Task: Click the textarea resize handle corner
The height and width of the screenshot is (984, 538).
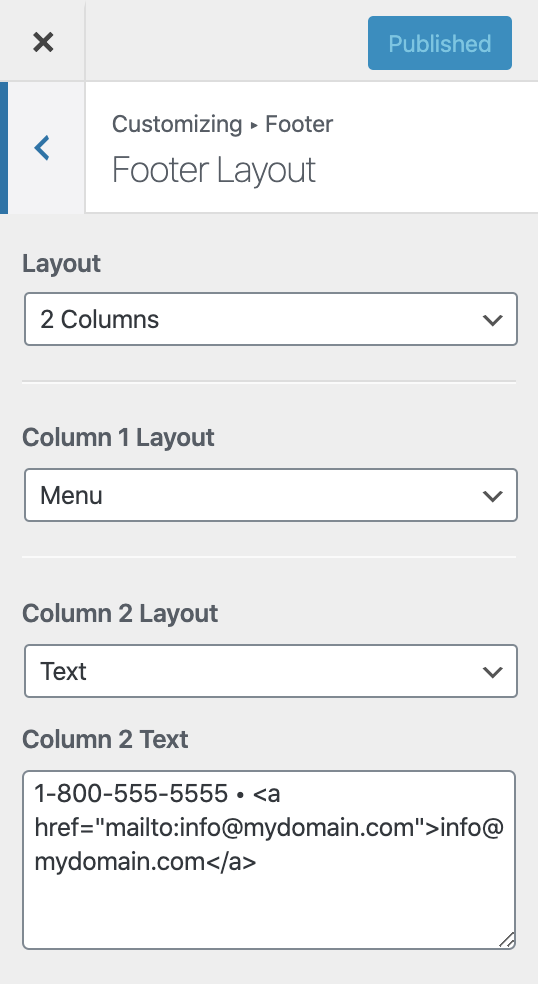Action: tap(507, 940)
